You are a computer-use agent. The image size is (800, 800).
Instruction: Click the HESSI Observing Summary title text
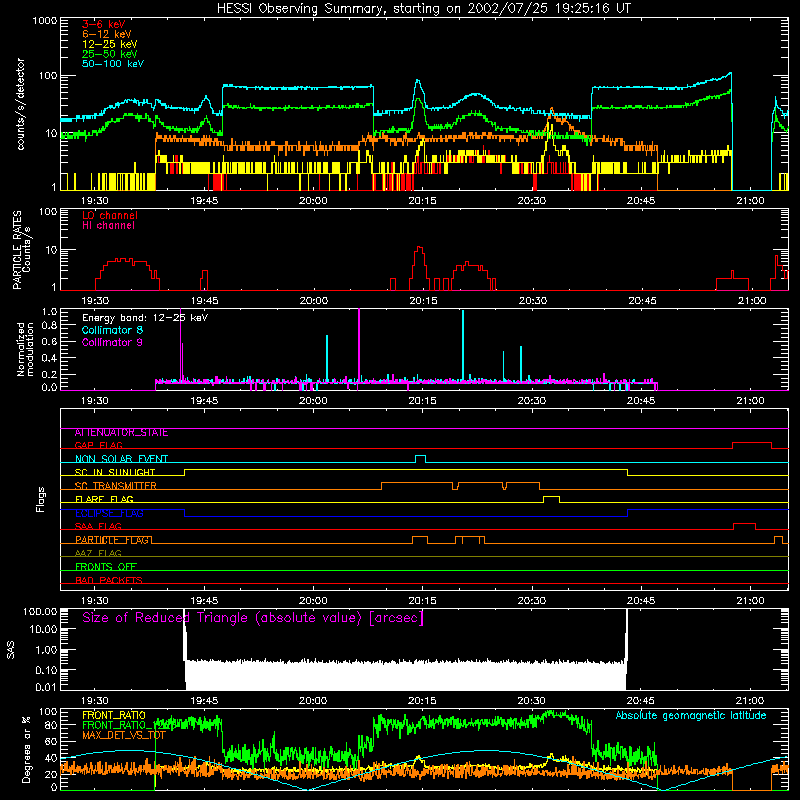click(x=424, y=9)
